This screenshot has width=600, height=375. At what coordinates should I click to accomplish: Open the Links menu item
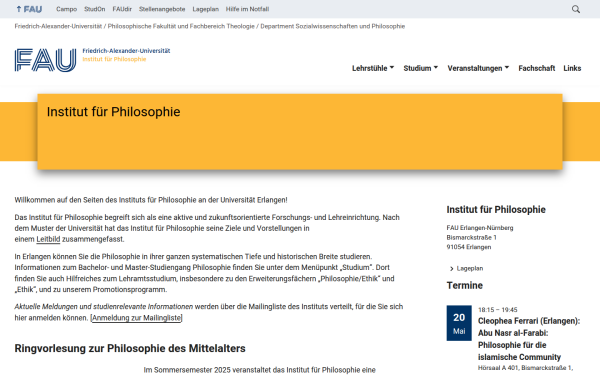[x=572, y=68]
